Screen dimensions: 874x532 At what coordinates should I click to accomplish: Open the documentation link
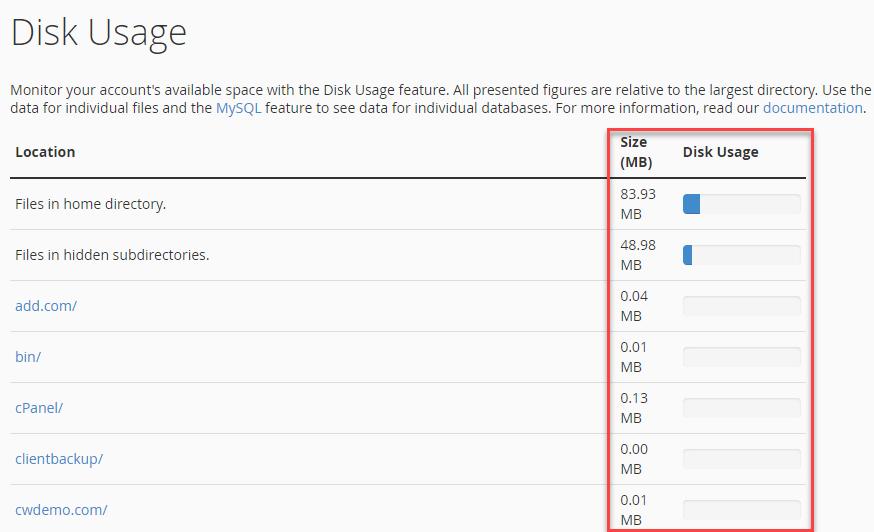tap(812, 108)
